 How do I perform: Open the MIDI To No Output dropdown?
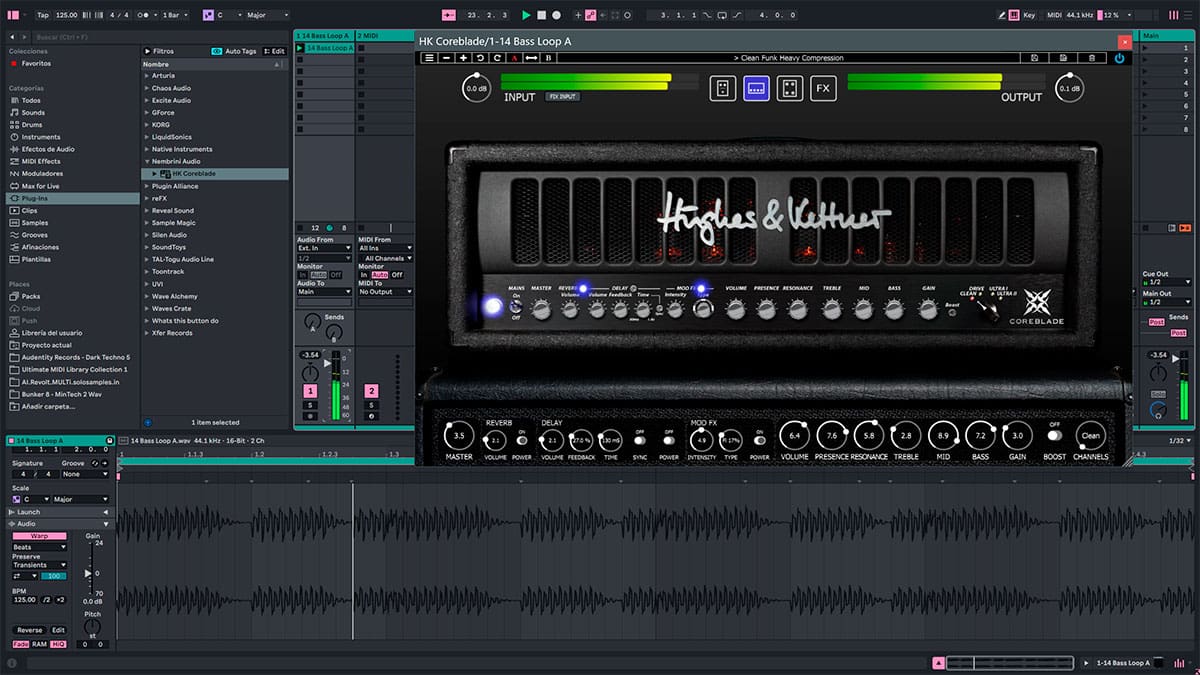385,292
